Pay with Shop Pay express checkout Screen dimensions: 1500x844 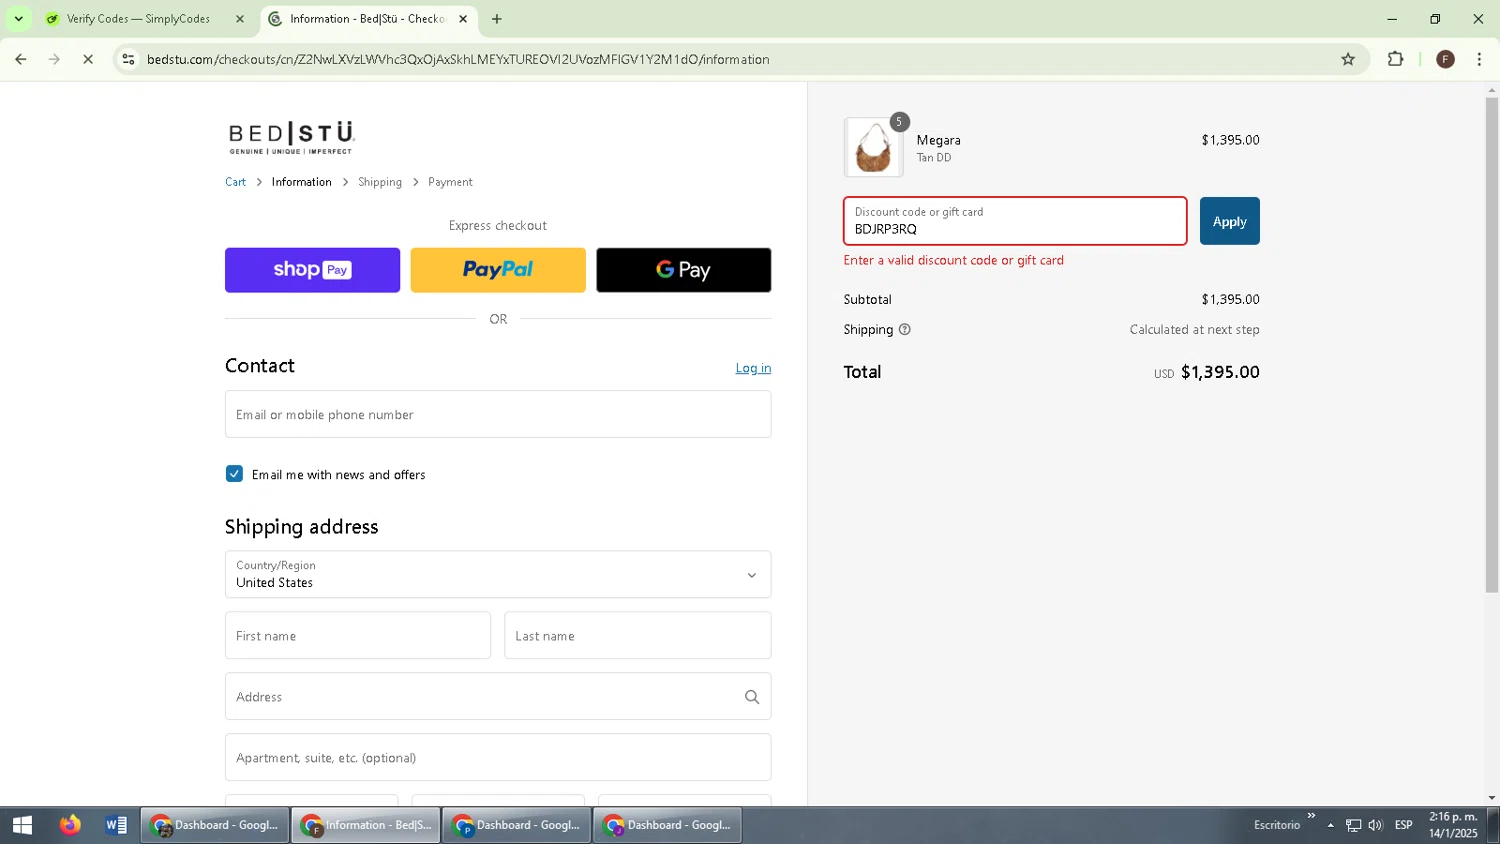pyautogui.click(x=312, y=270)
